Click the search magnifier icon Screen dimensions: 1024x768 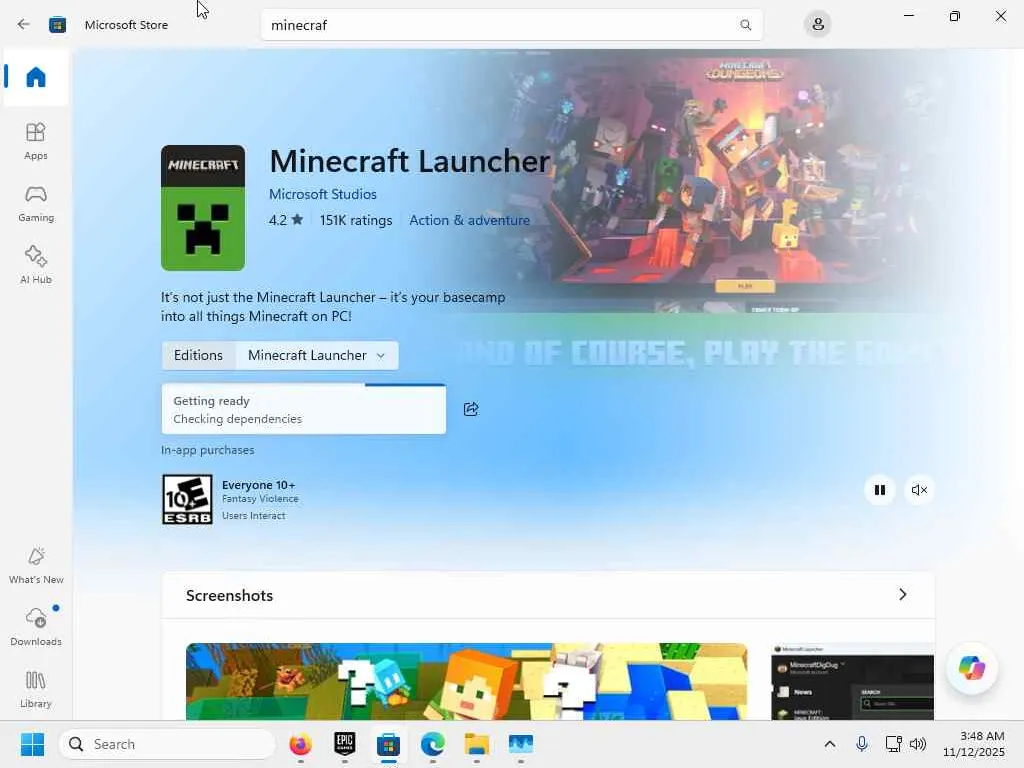(x=745, y=25)
